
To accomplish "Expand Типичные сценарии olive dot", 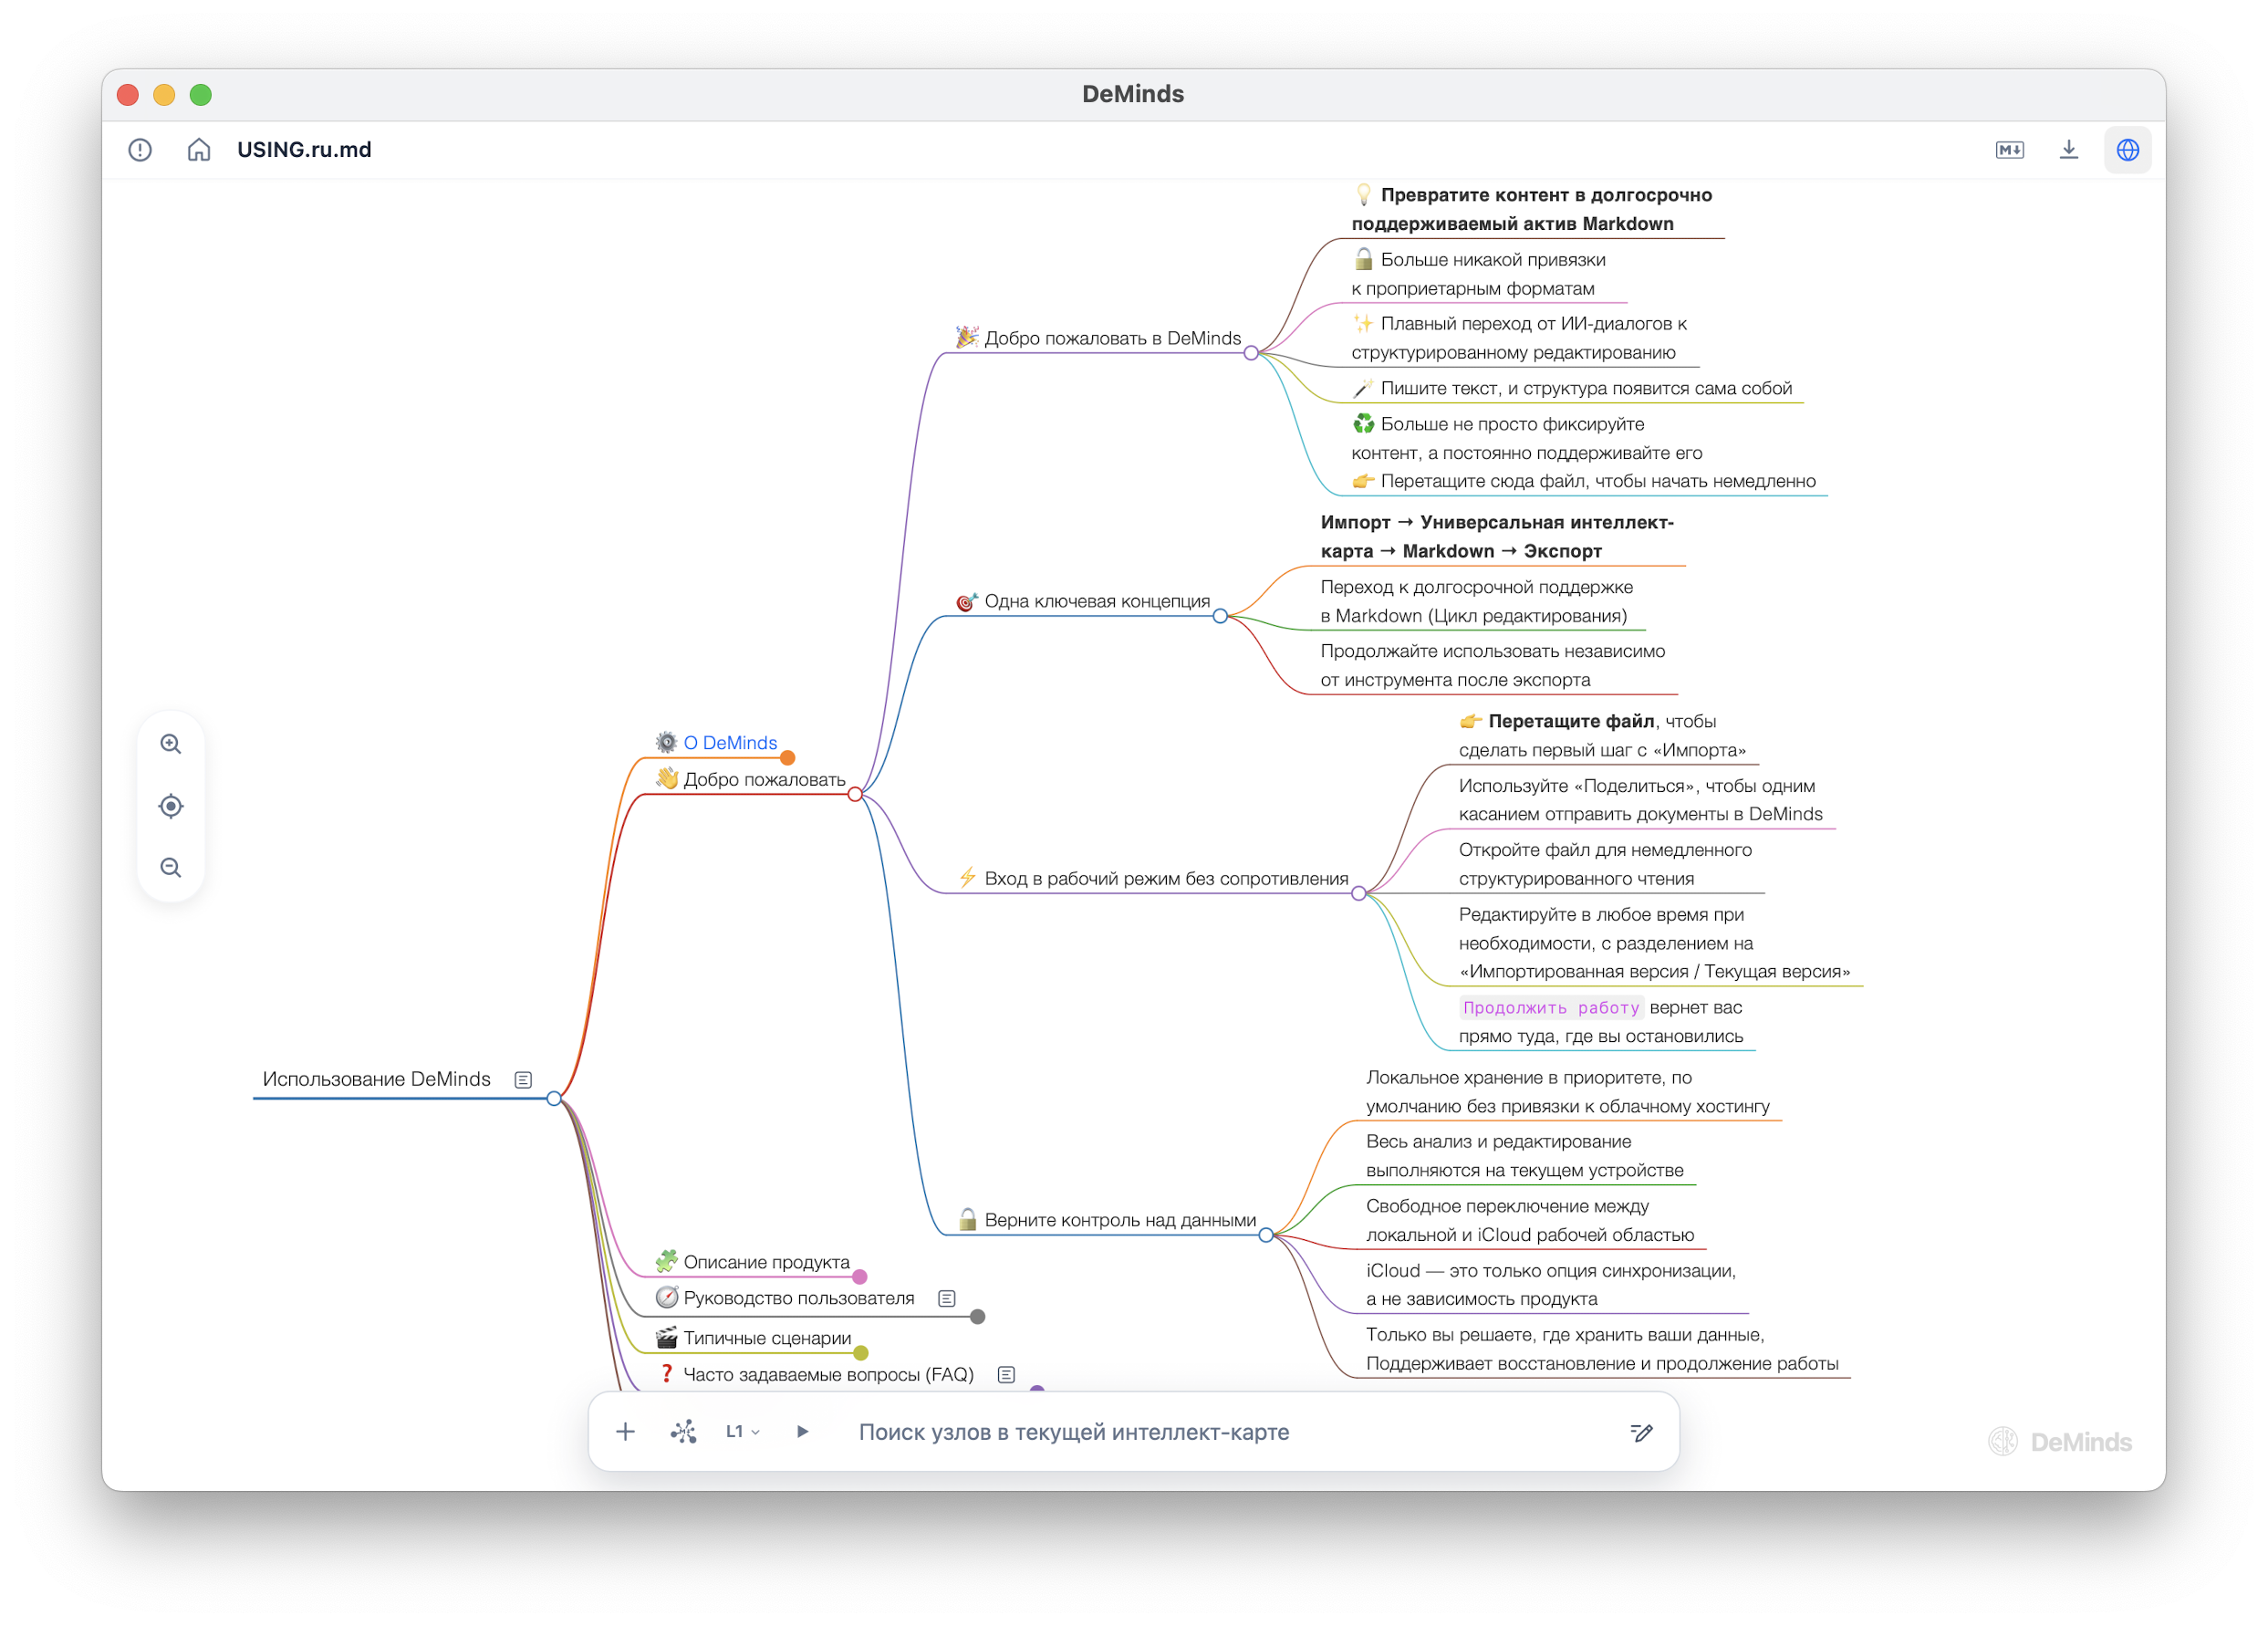I will click(x=861, y=1354).
